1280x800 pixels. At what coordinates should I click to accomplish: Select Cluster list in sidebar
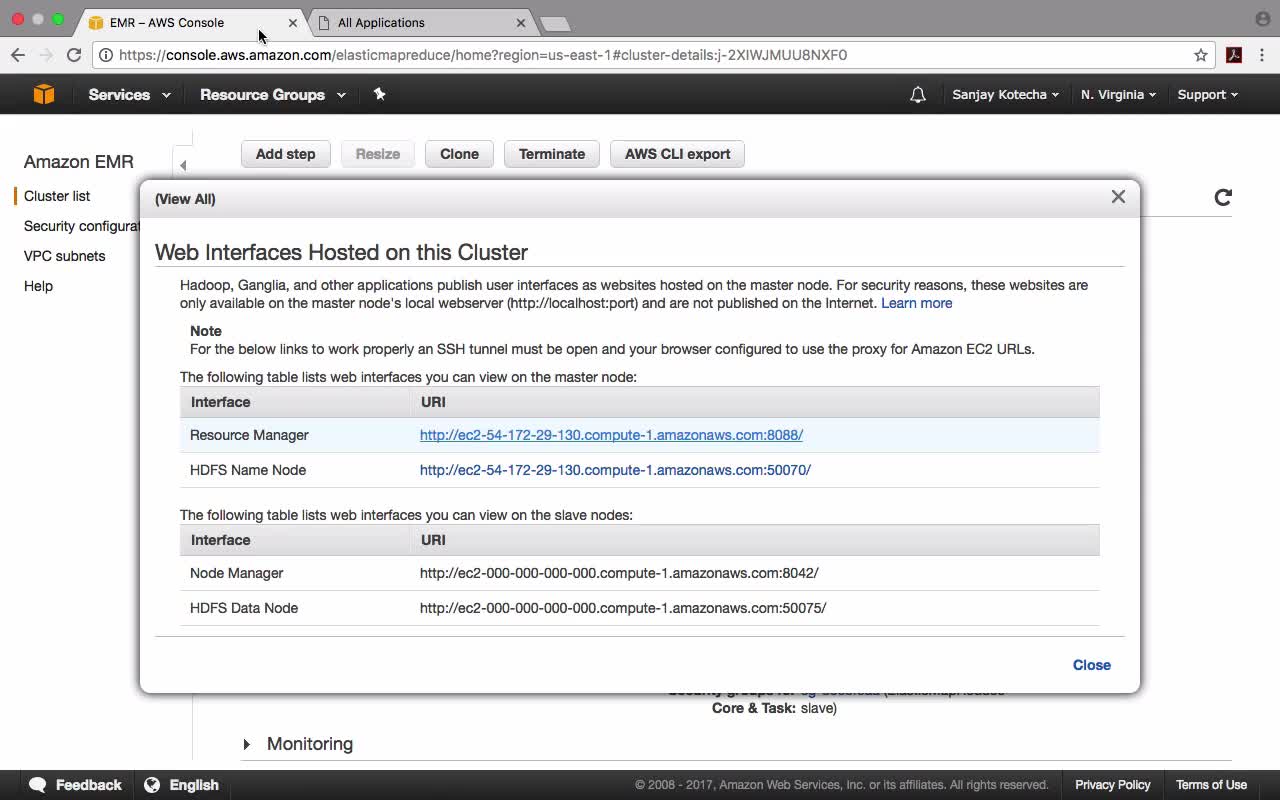point(57,196)
